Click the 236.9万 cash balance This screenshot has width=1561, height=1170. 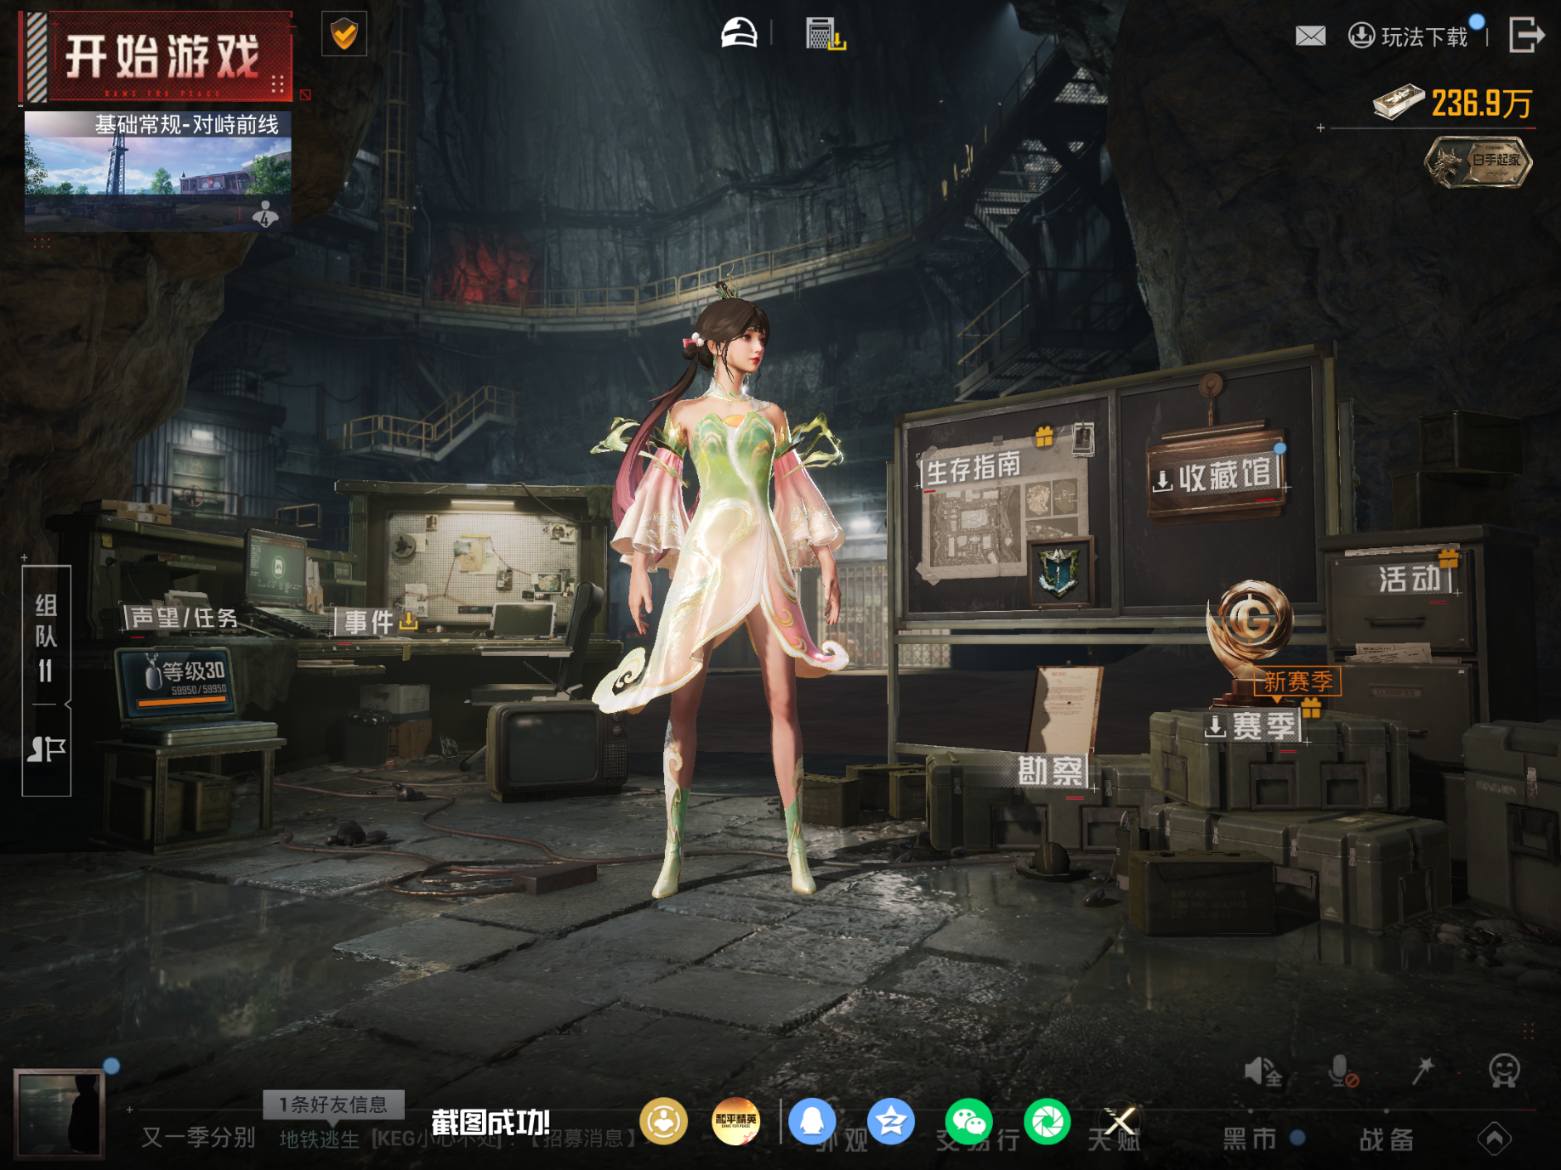[x=1453, y=103]
